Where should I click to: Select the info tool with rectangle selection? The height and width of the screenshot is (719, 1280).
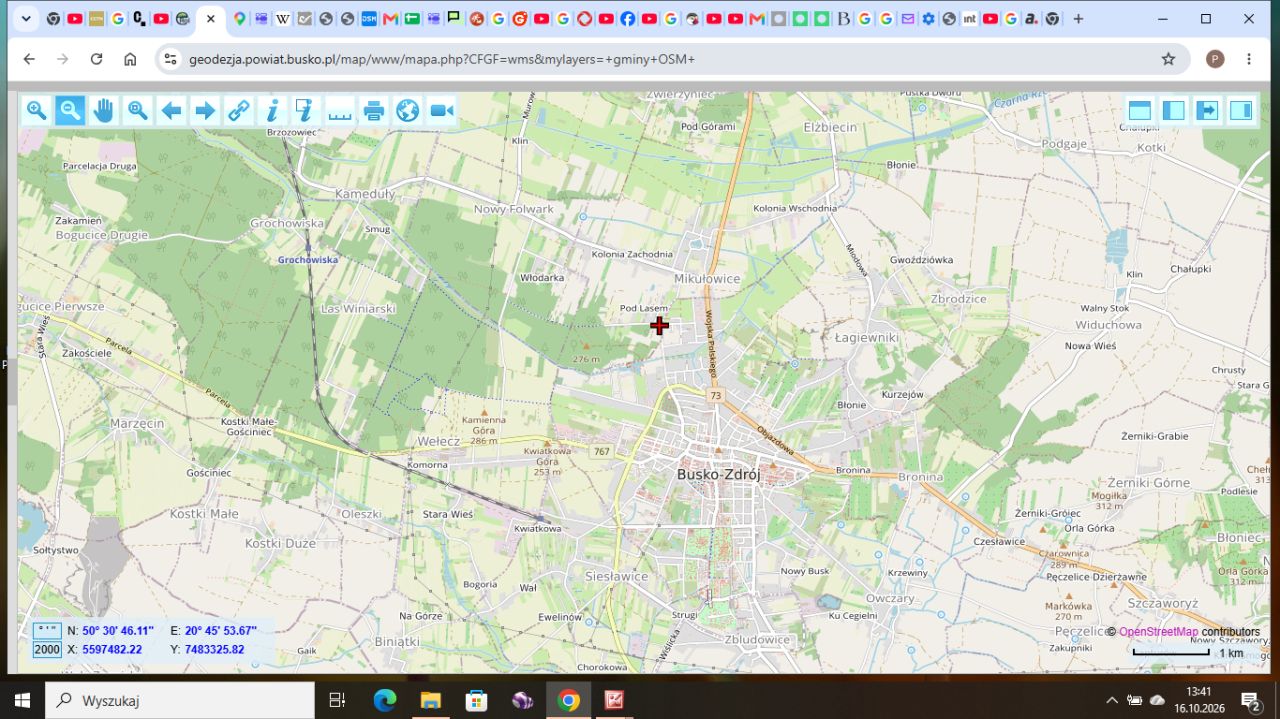pyautogui.click(x=306, y=110)
